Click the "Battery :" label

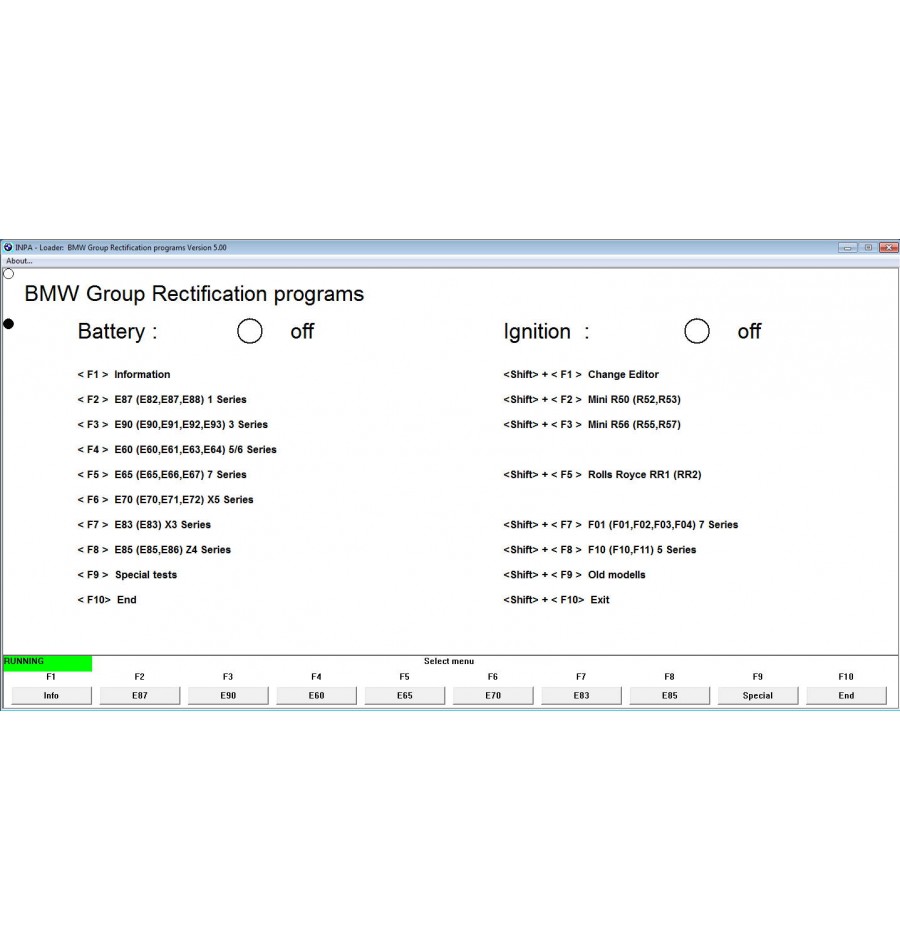pos(118,332)
